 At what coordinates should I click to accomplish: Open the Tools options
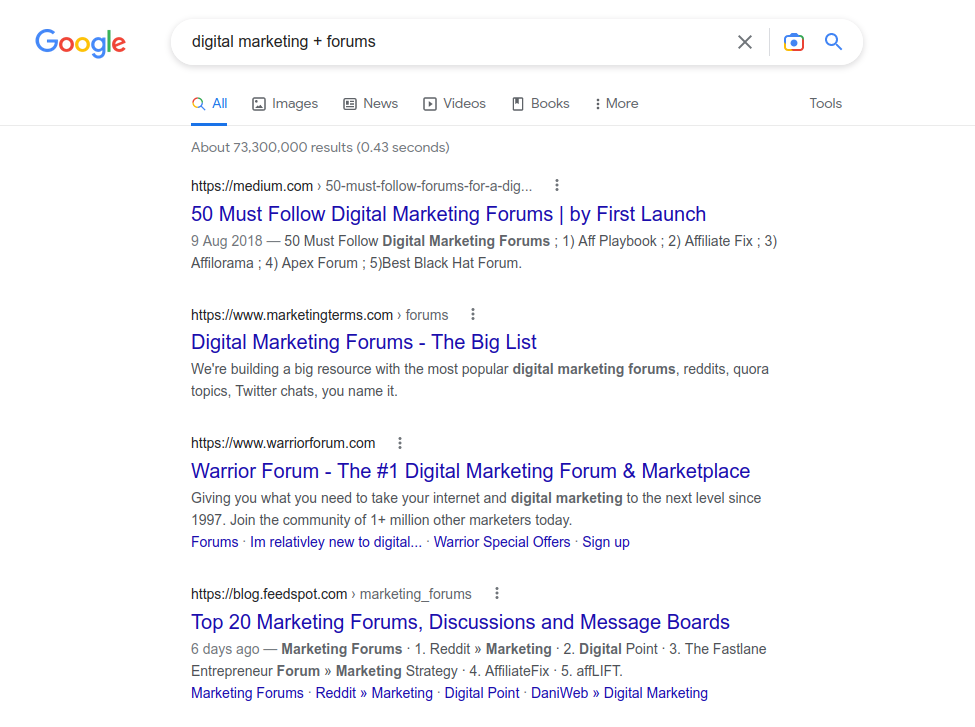(x=825, y=104)
